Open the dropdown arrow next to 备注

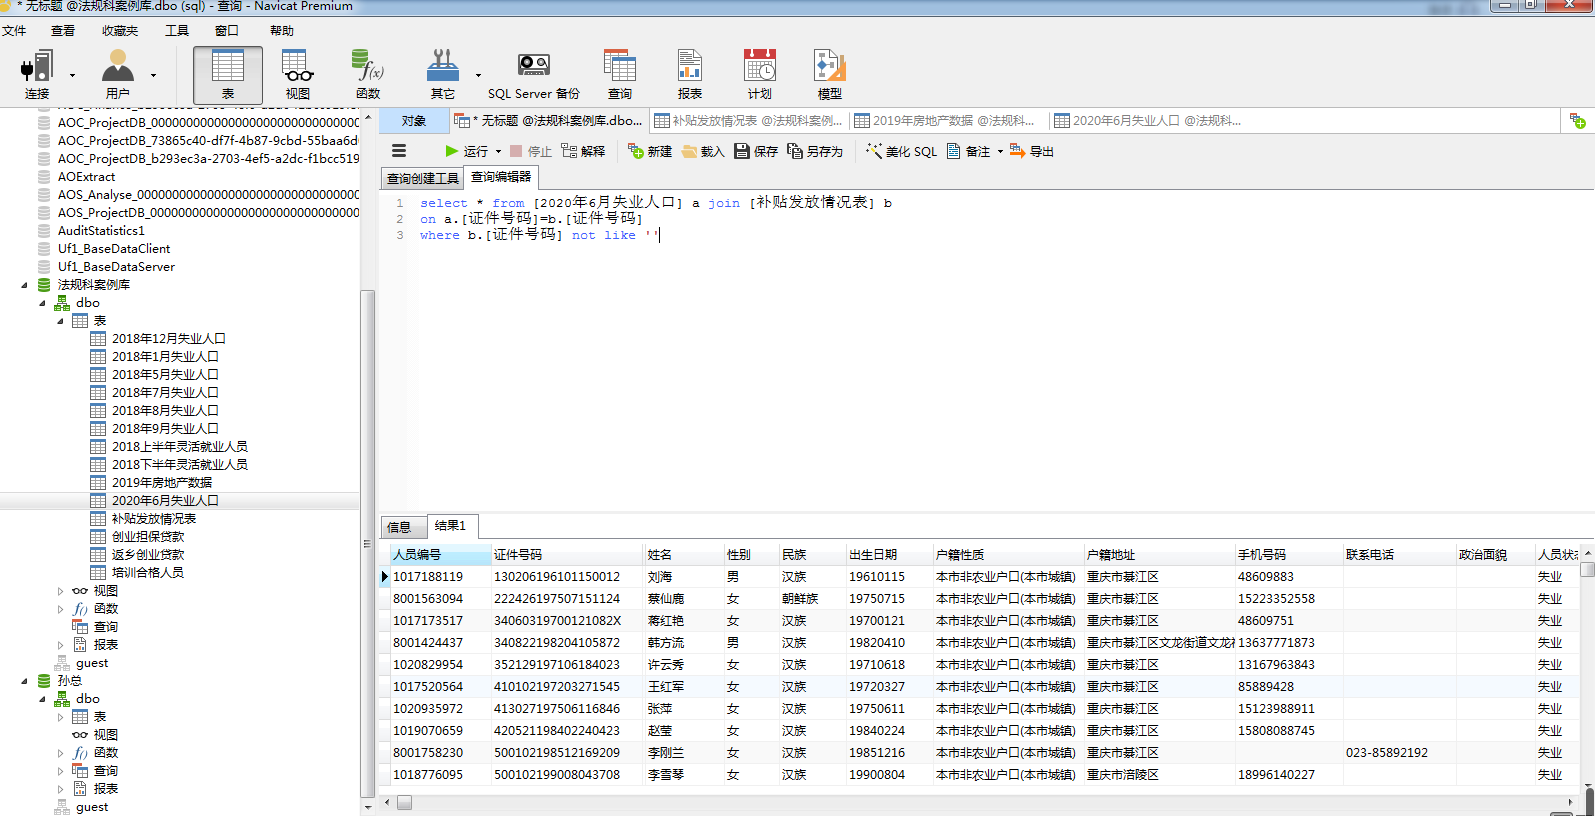click(1000, 152)
